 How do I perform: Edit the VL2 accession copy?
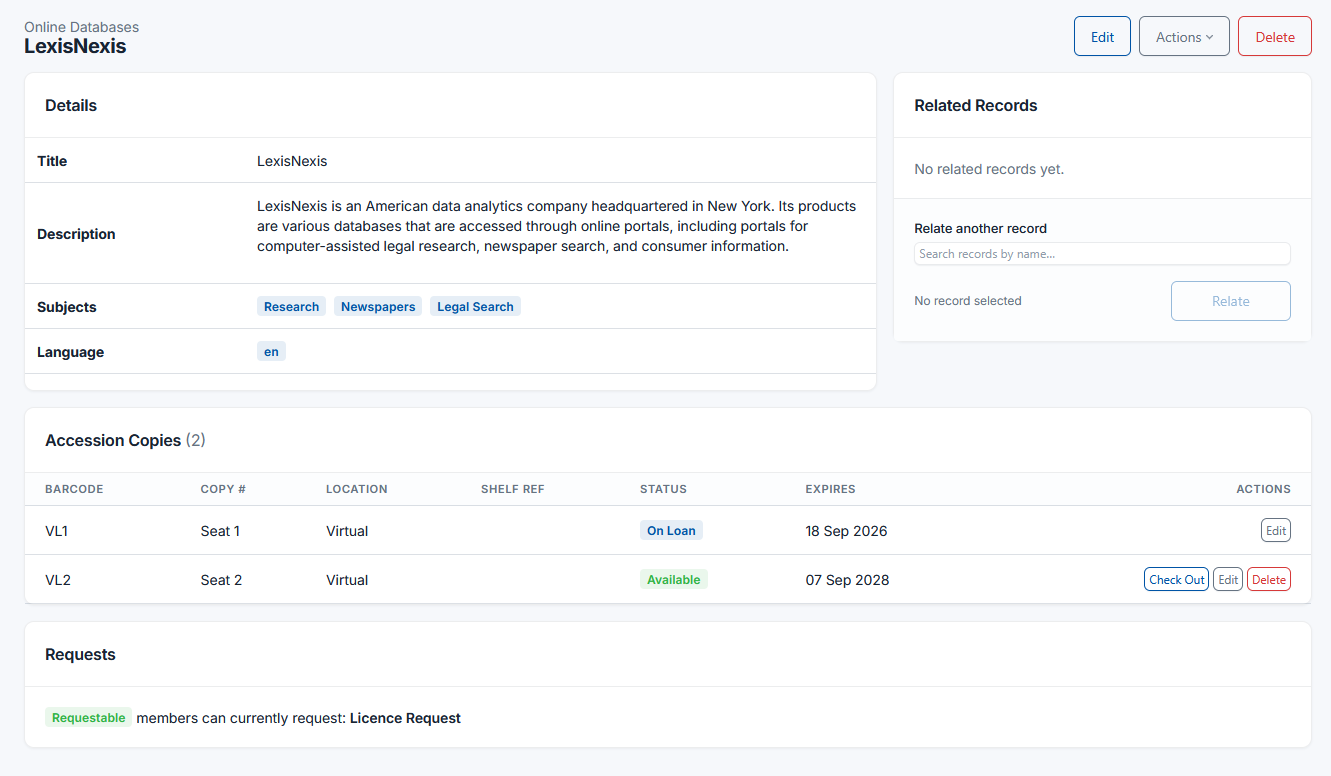1228,580
